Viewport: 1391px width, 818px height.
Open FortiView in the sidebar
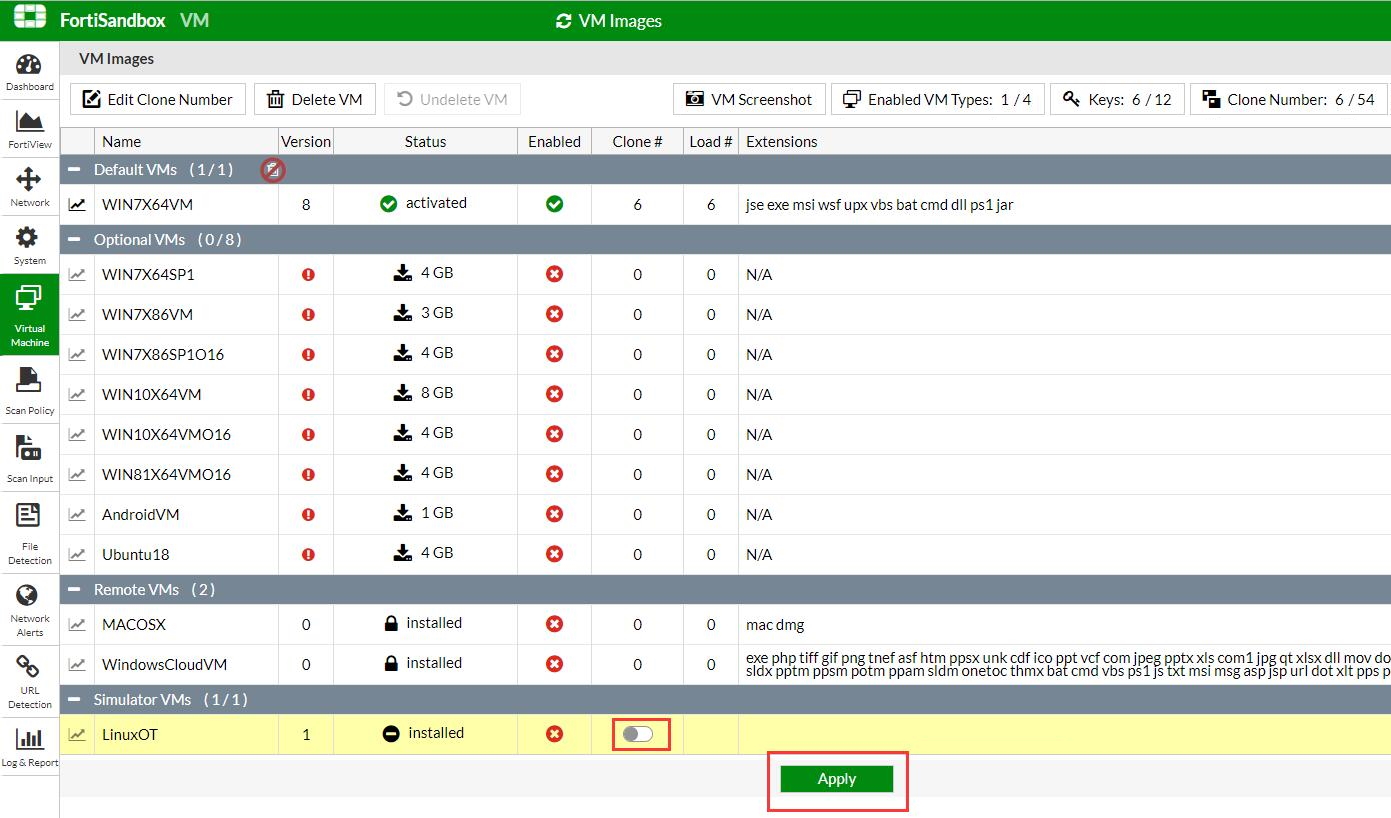pos(29,129)
